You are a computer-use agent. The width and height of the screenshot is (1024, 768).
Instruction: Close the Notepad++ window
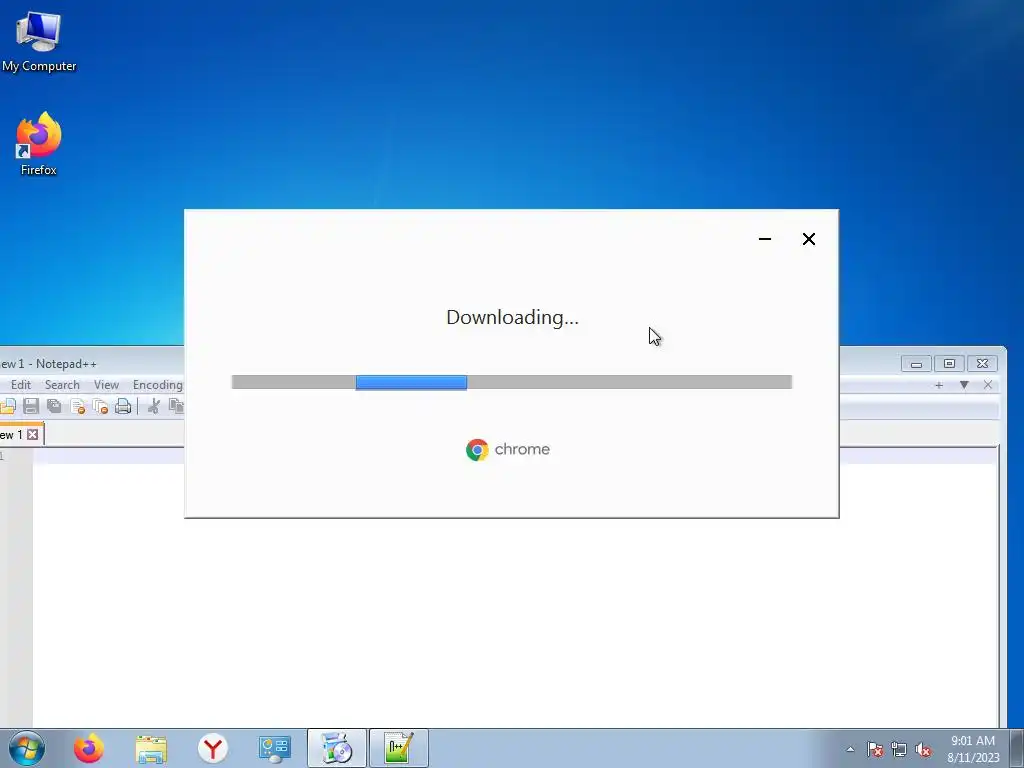[x=982, y=364]
